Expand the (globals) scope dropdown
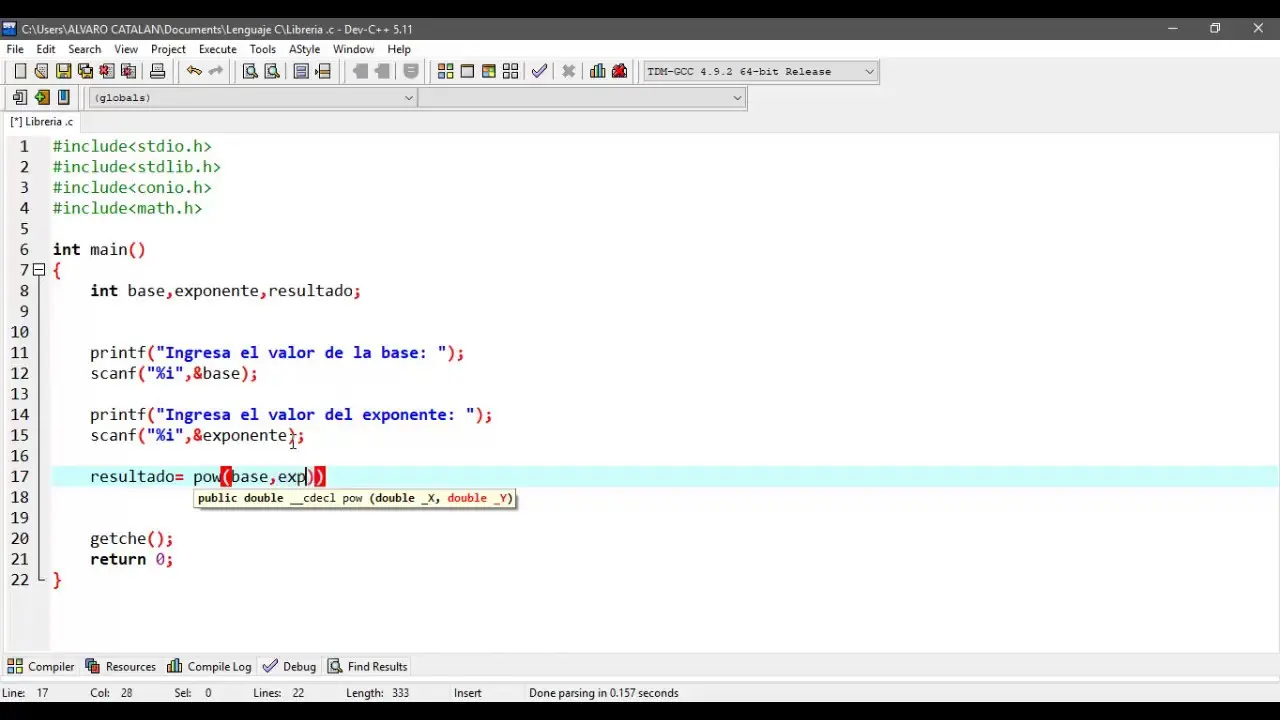 click(x=408, y=98)
